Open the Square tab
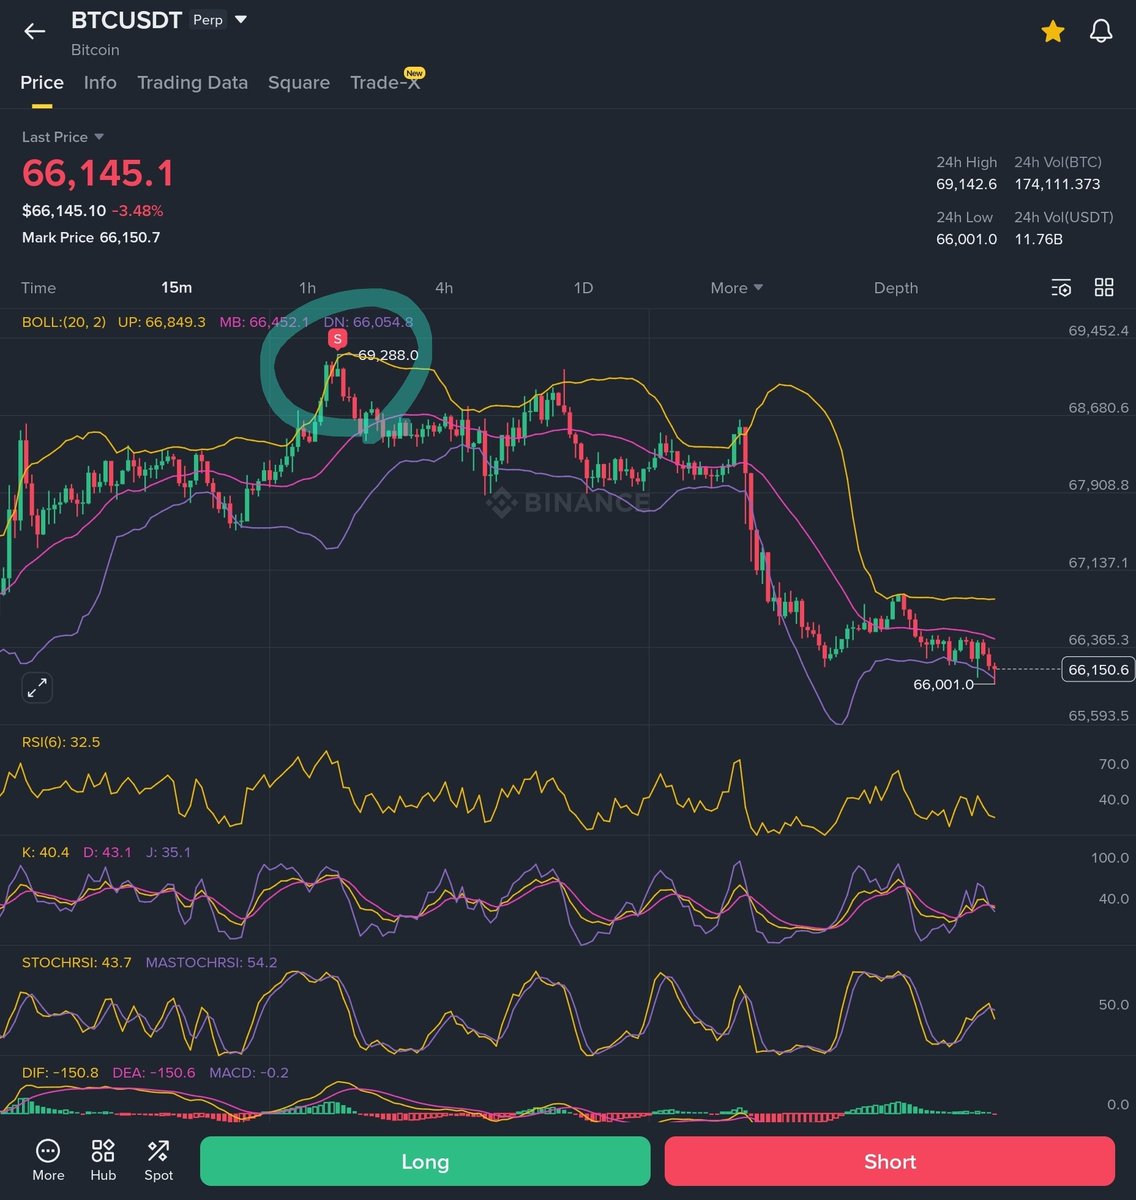 tap(299, 83)
